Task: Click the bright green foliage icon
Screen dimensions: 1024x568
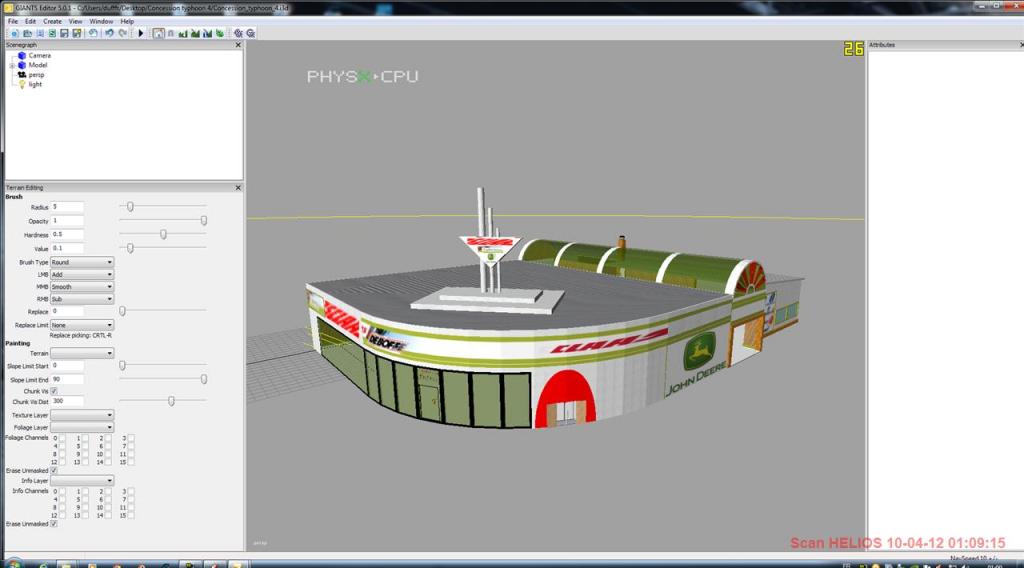Action: (220, 33)
